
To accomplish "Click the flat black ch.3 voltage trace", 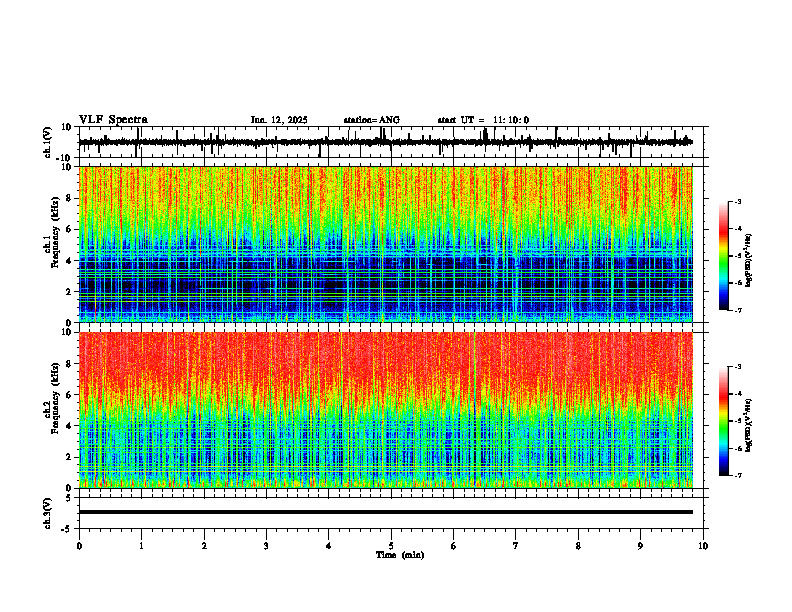I will click(386, 512).
